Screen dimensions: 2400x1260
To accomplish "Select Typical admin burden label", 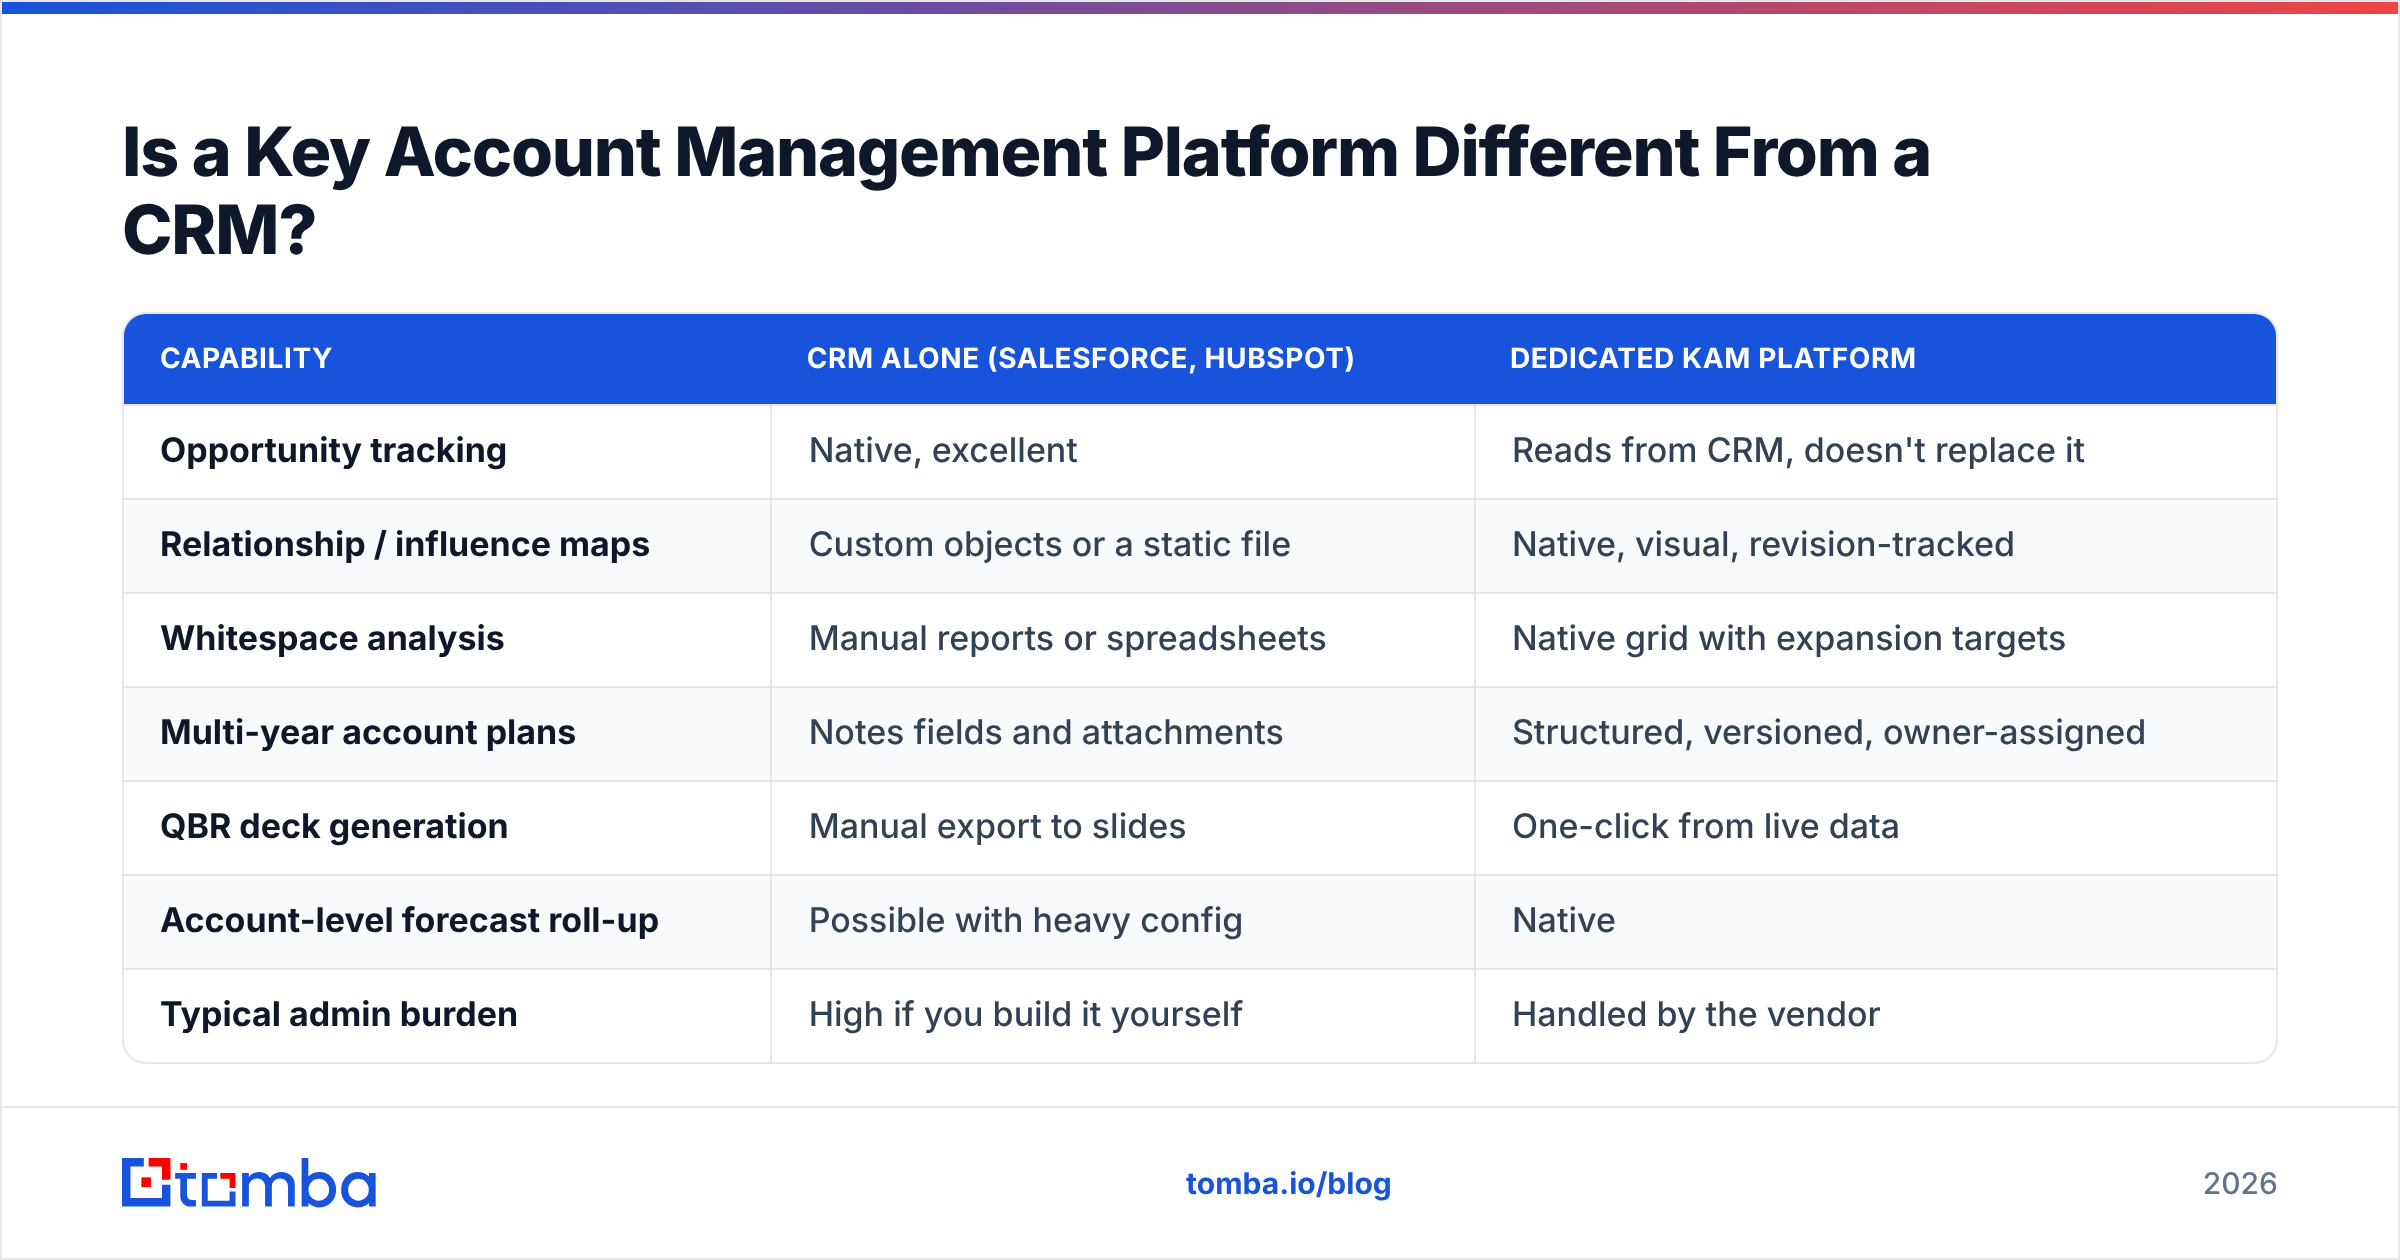I will point(339,1015).
